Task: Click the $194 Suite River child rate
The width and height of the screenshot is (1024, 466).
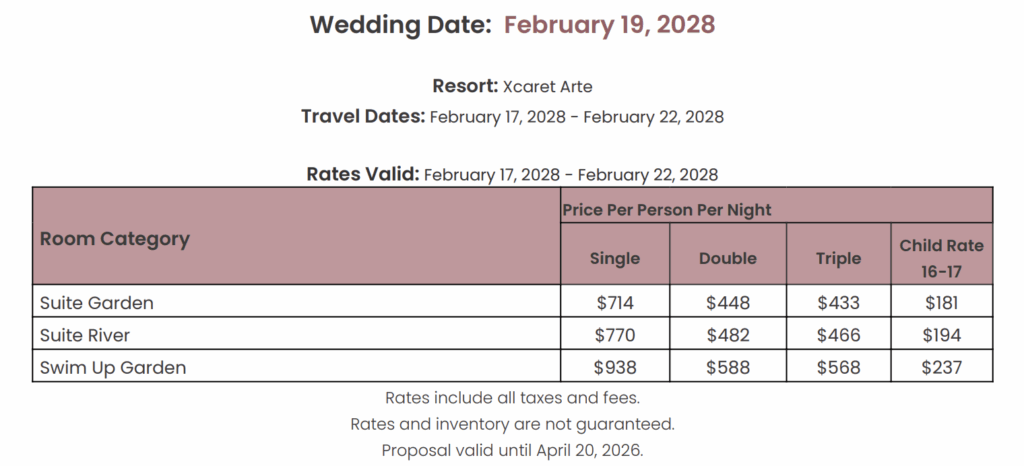Action: click(x=942, y=335)
